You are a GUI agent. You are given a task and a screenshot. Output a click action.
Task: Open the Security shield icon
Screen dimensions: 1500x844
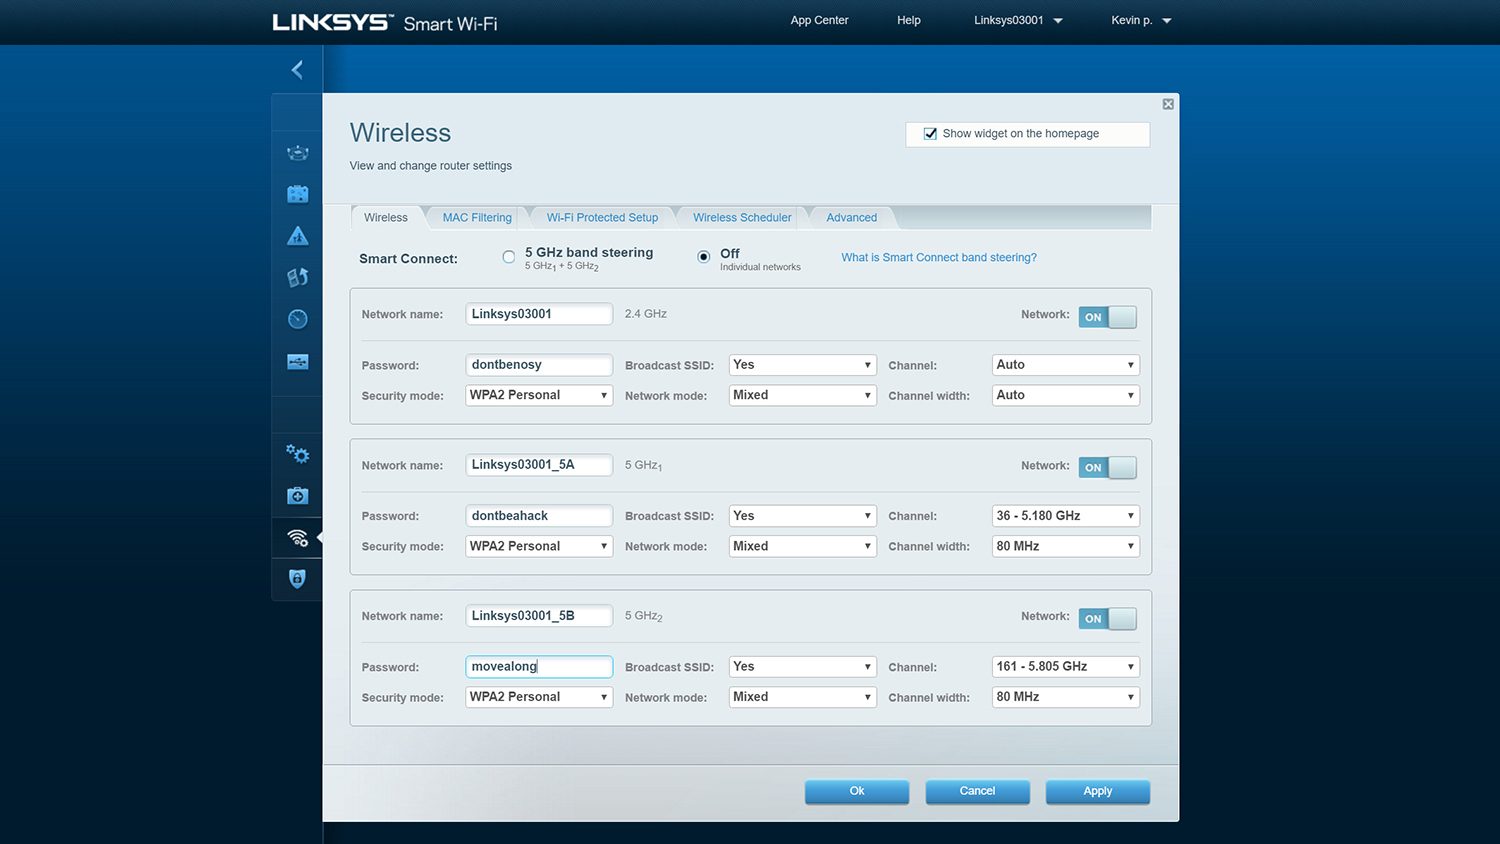pyautogui.click(x=297, y=578)
